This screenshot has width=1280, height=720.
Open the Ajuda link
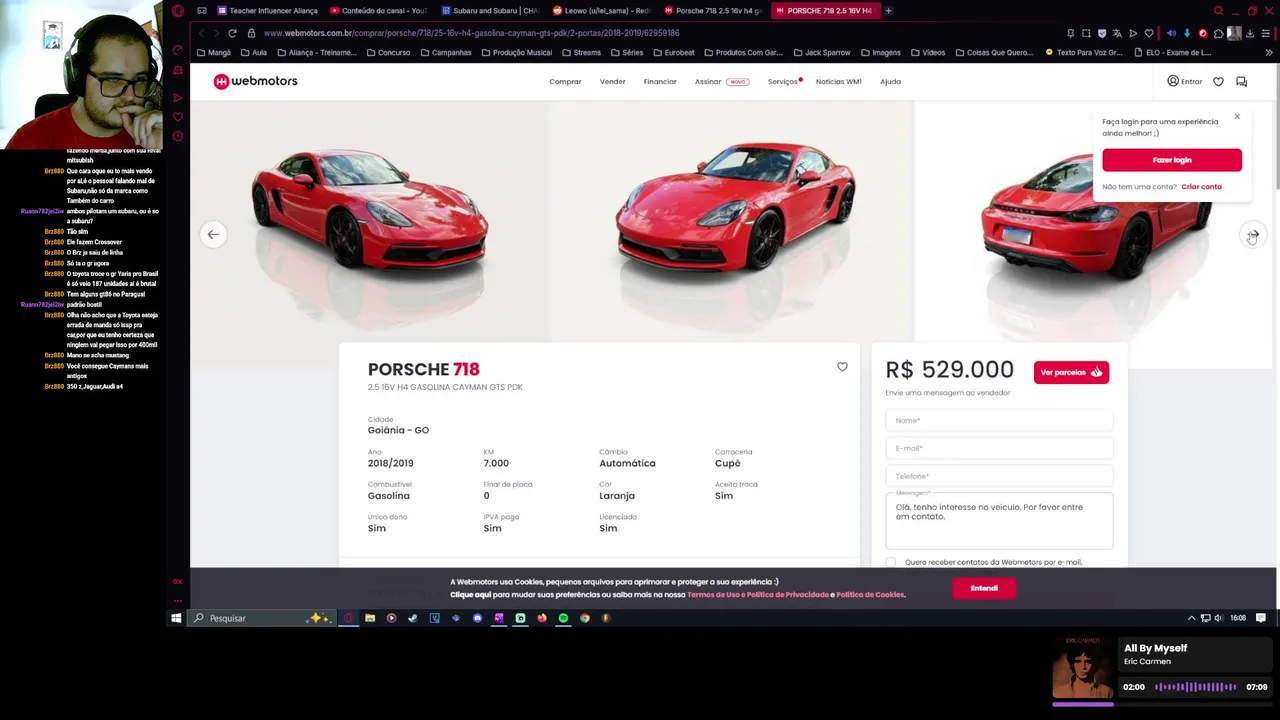tap(890, 82)
